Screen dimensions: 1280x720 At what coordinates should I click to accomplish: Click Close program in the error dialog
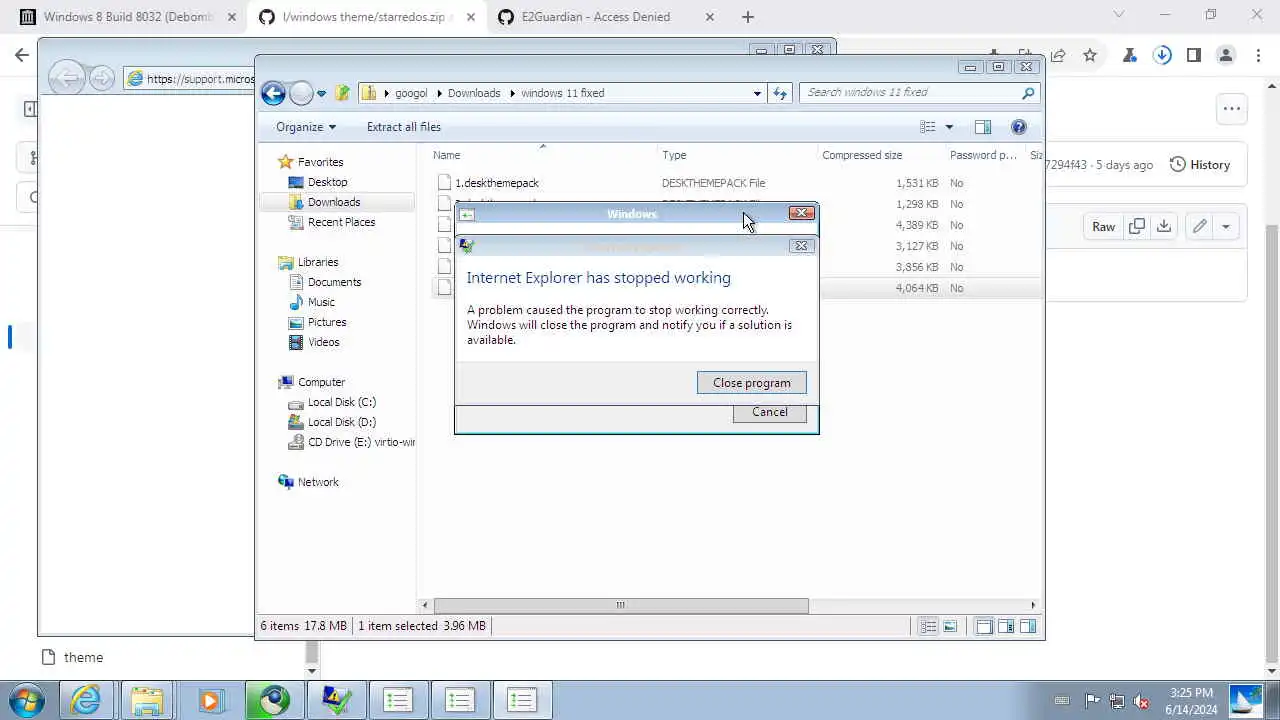[752, 383]
